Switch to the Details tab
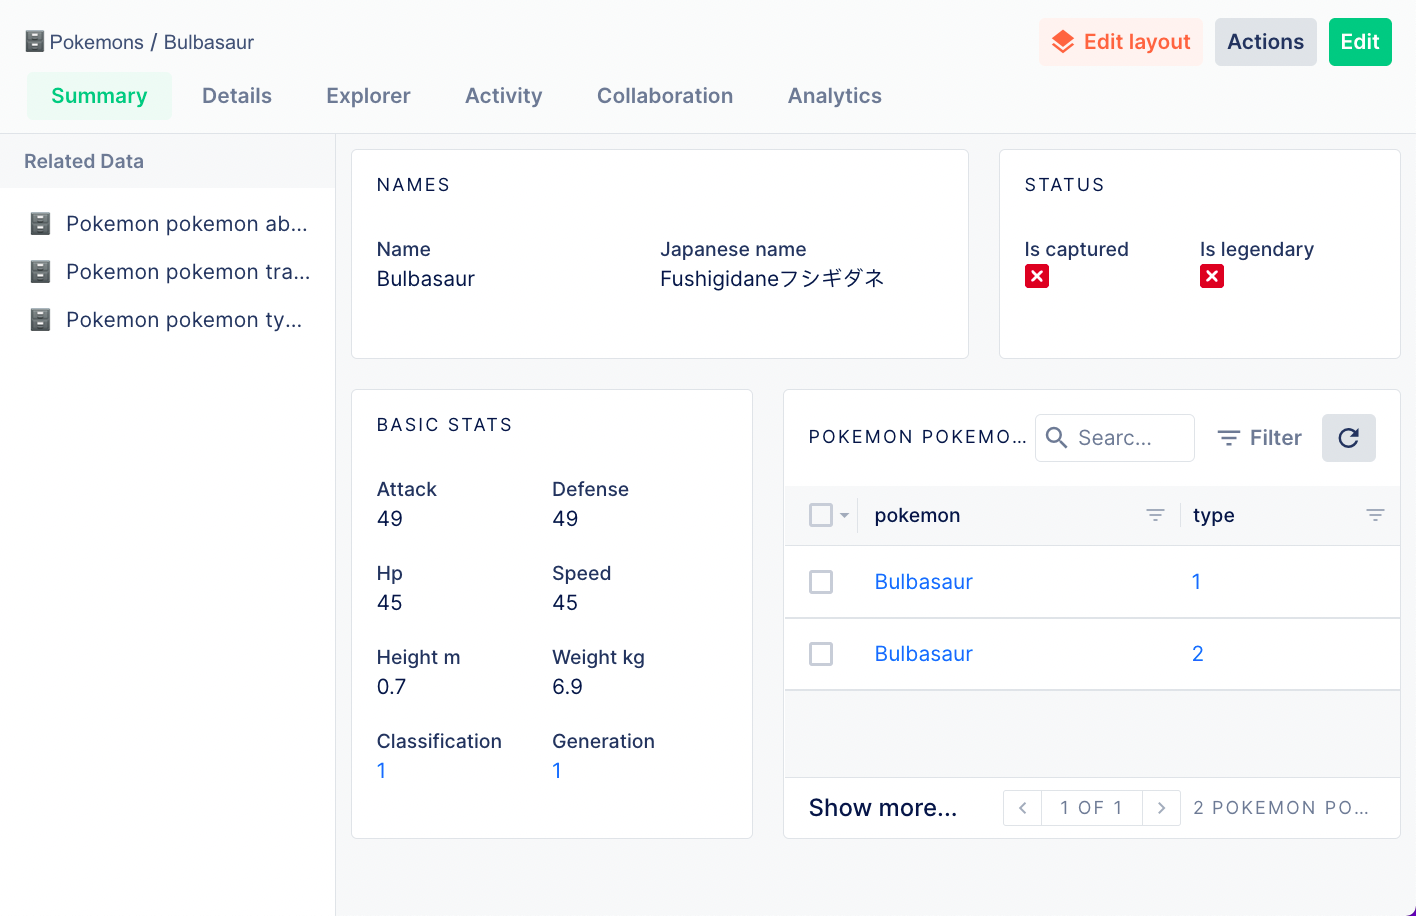 click(237, 96)
